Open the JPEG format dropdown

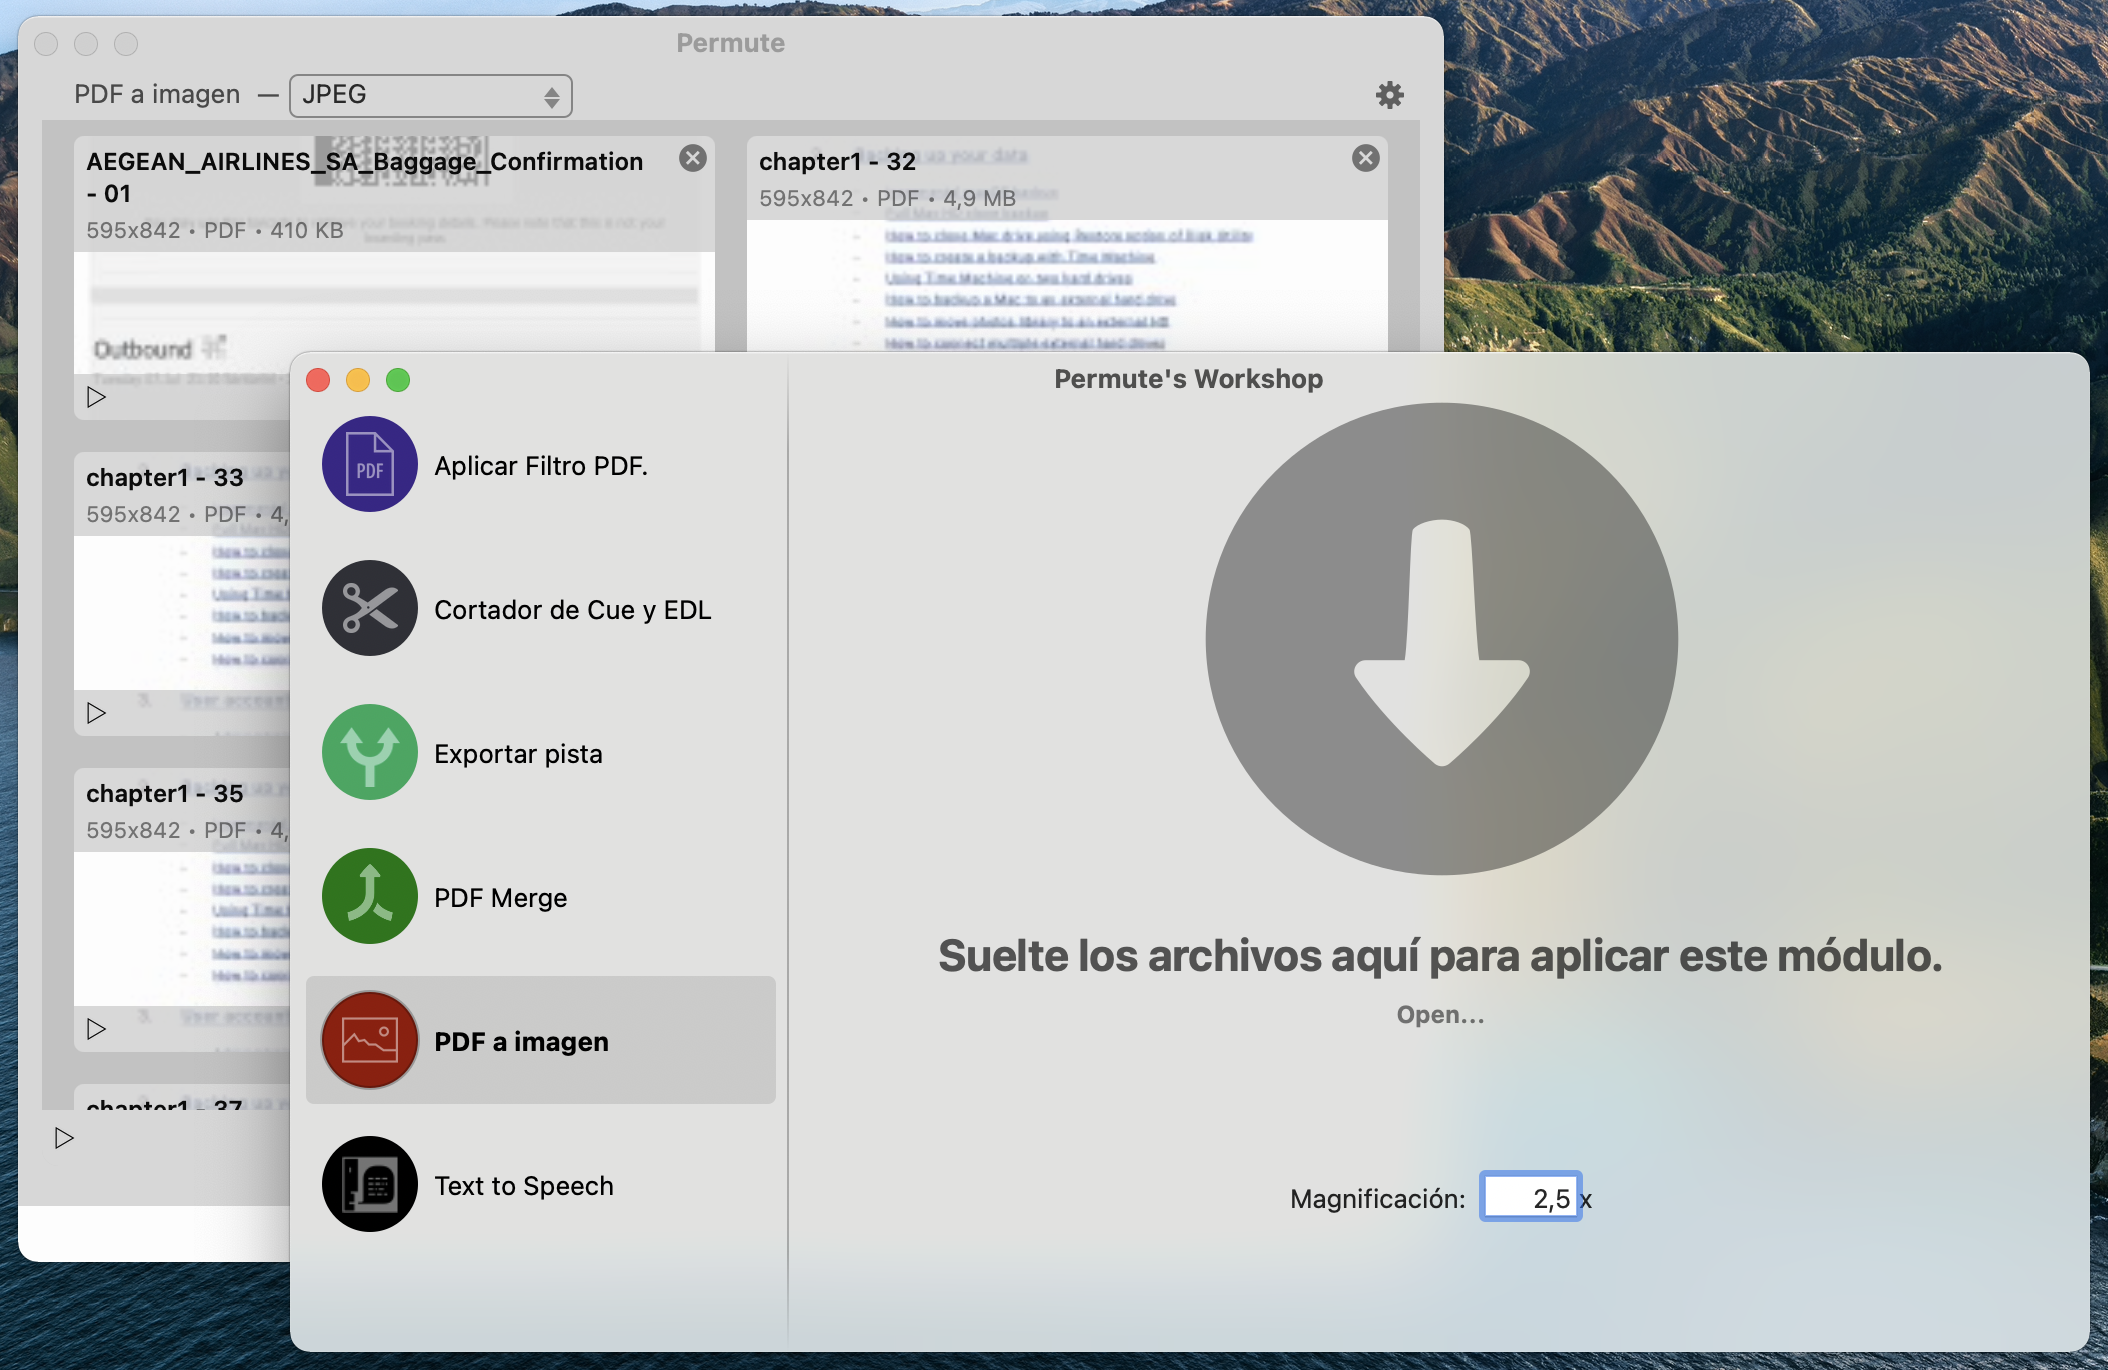click(x=431, y=95)
